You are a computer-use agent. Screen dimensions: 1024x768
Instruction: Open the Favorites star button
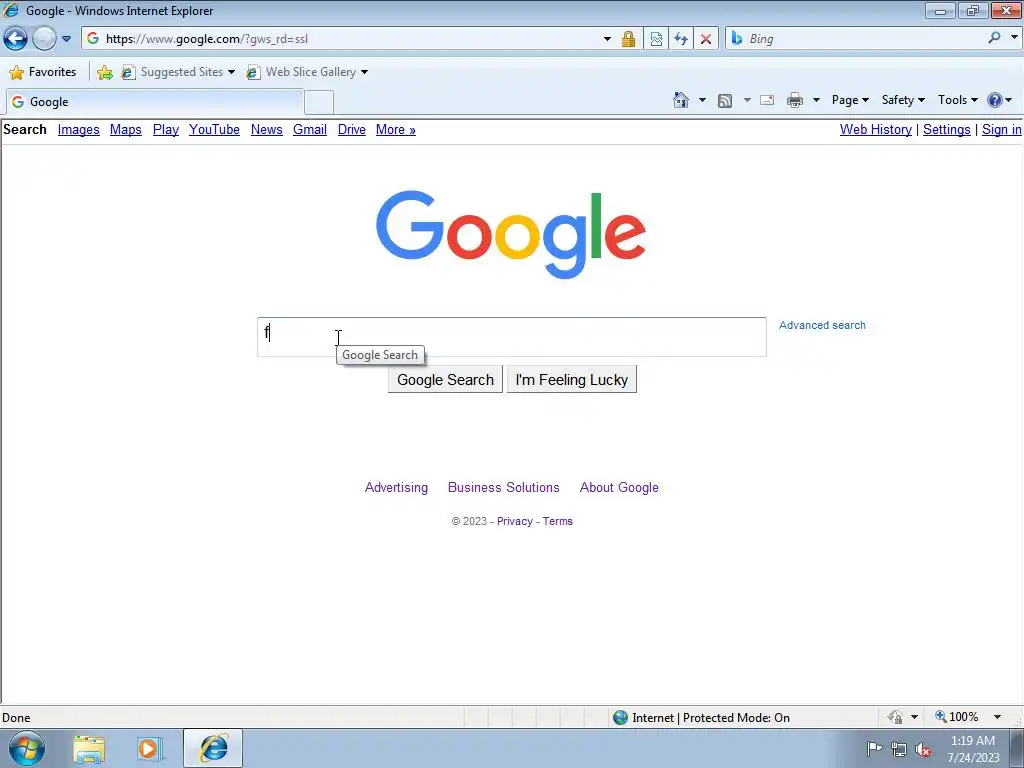click(42, 72)
